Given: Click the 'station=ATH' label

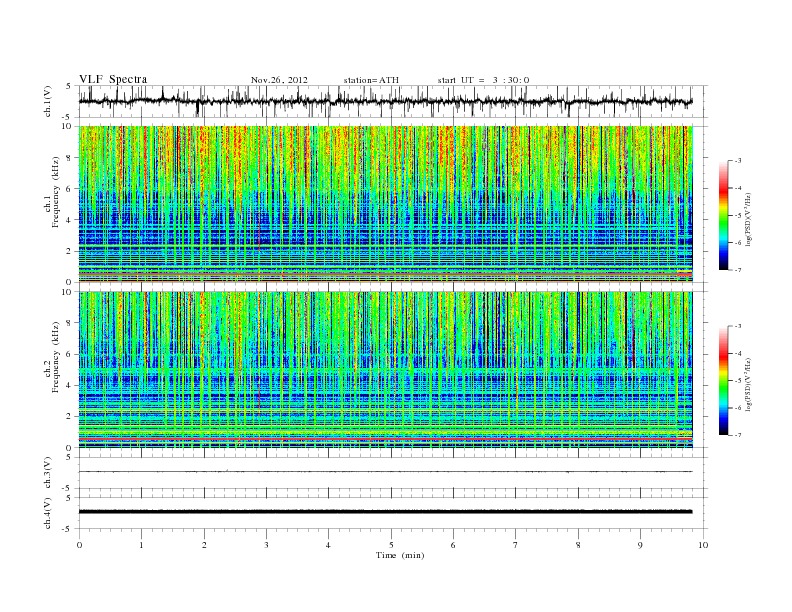Looking at the screenshot, I should 371,80.
